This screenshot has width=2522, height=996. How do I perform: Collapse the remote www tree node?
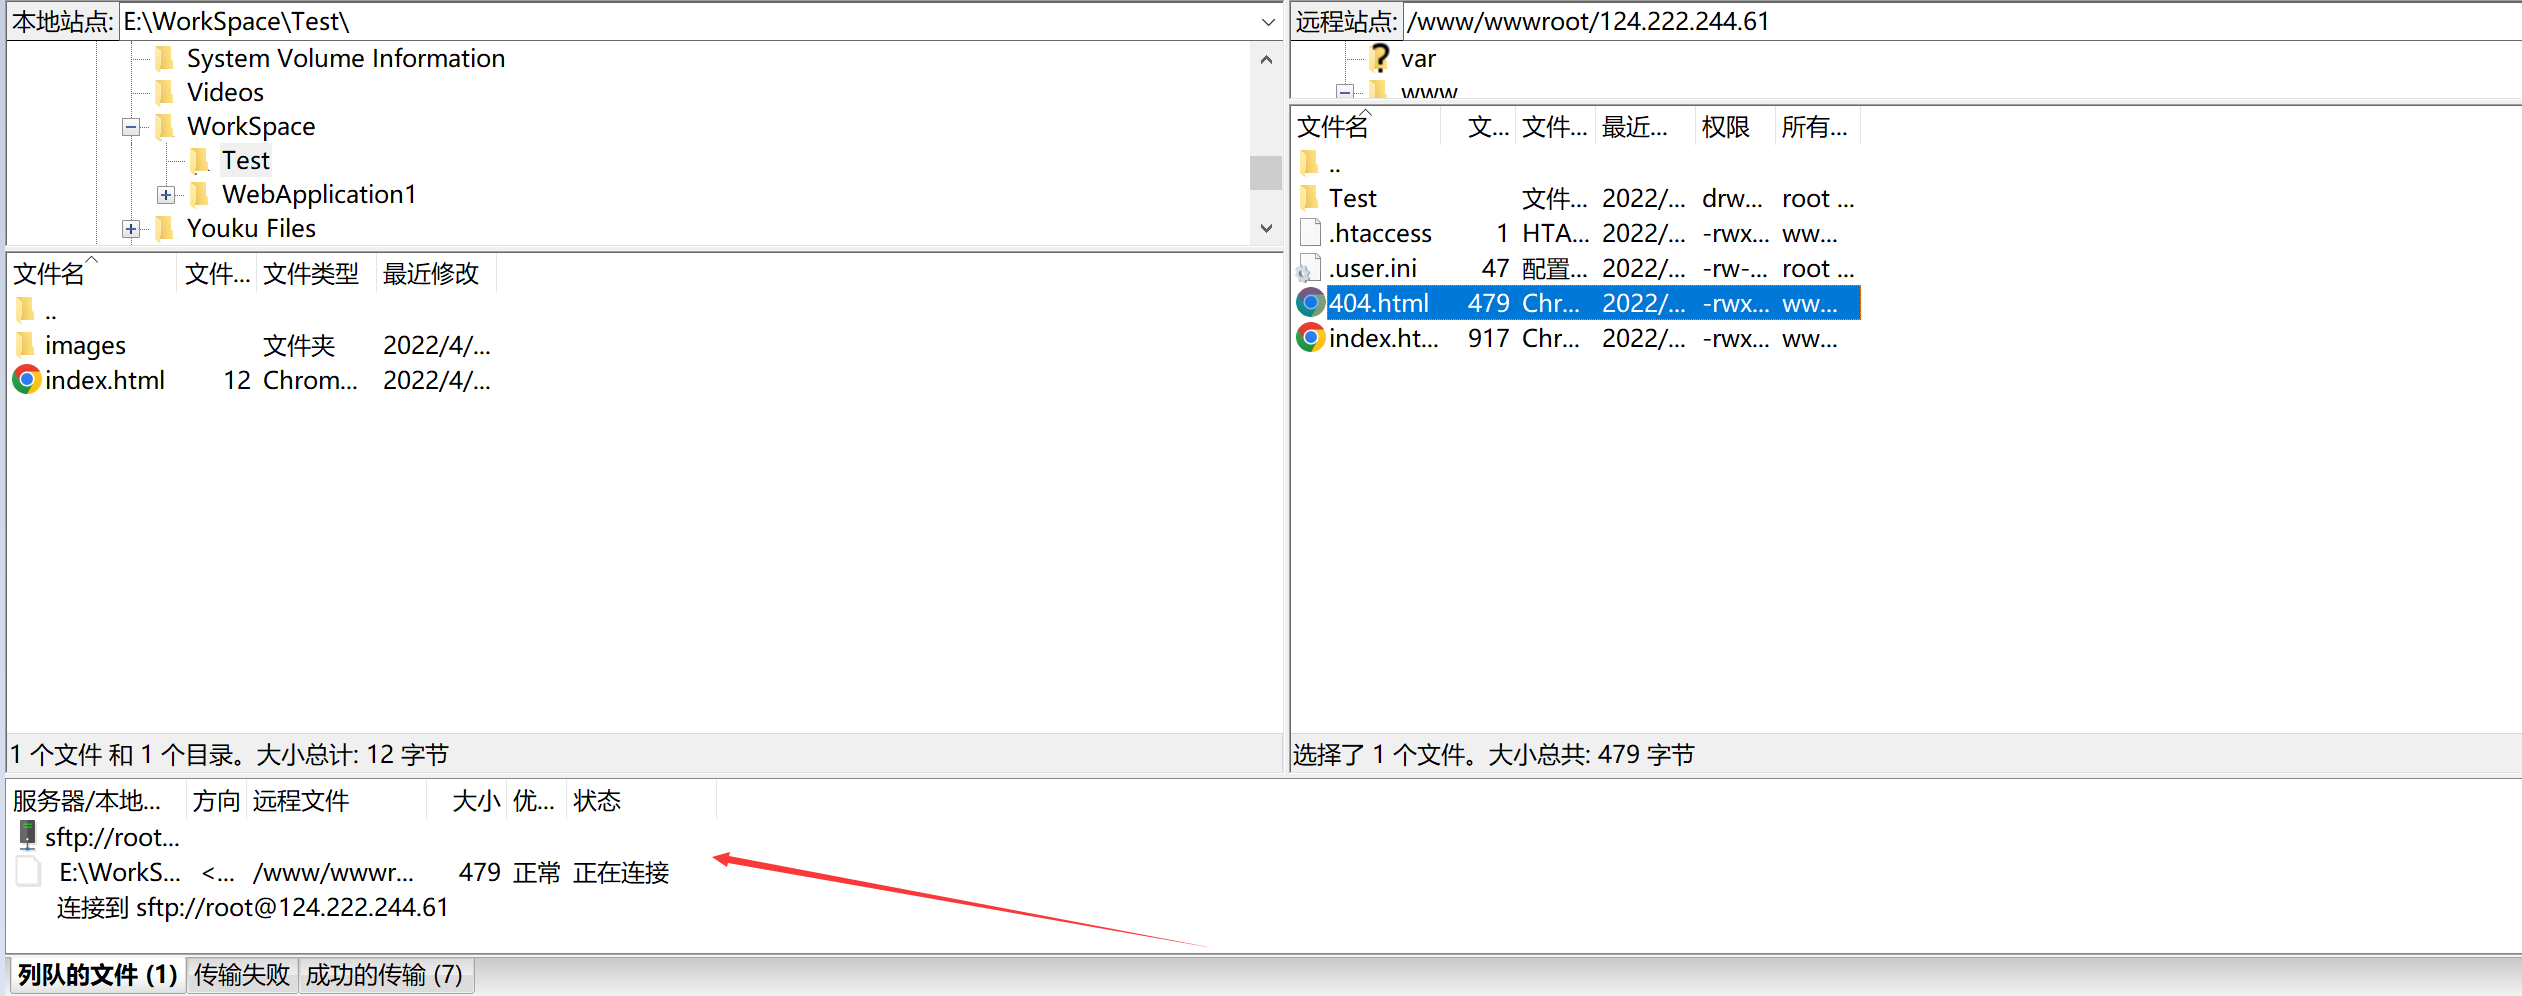coord(1346,92)
